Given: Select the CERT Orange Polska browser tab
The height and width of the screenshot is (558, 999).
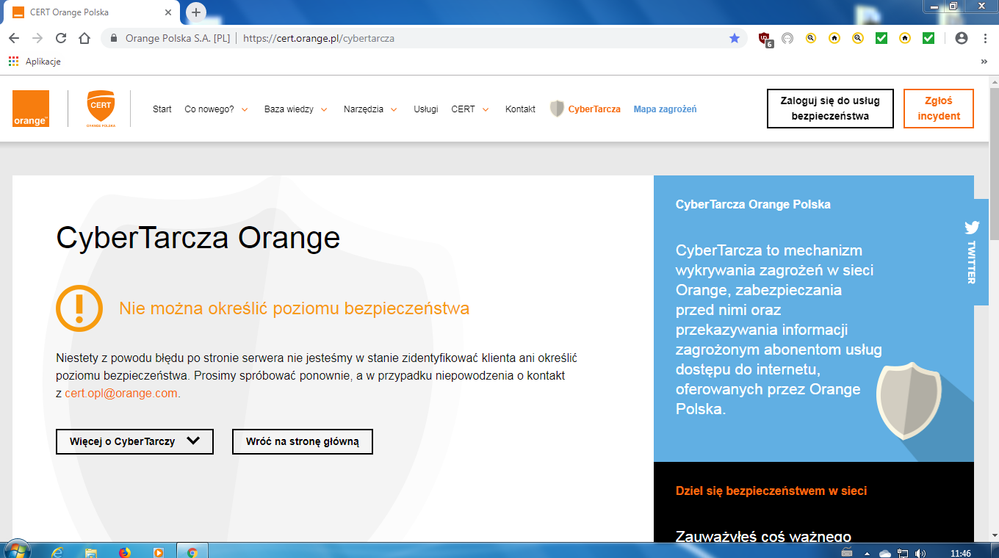Looking at the screenshot, I should 90,12.
